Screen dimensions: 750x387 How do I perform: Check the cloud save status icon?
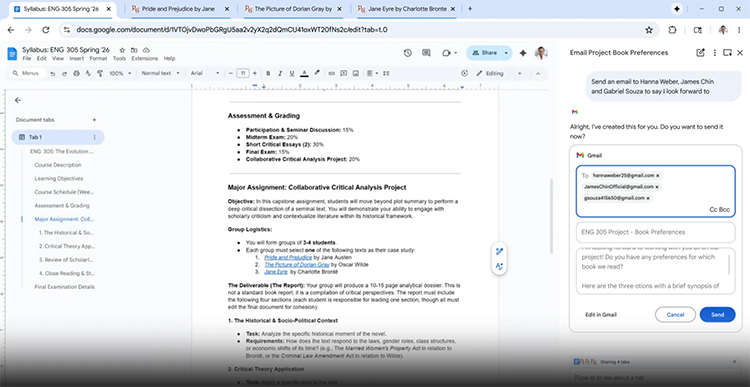[x=146, y=50]
